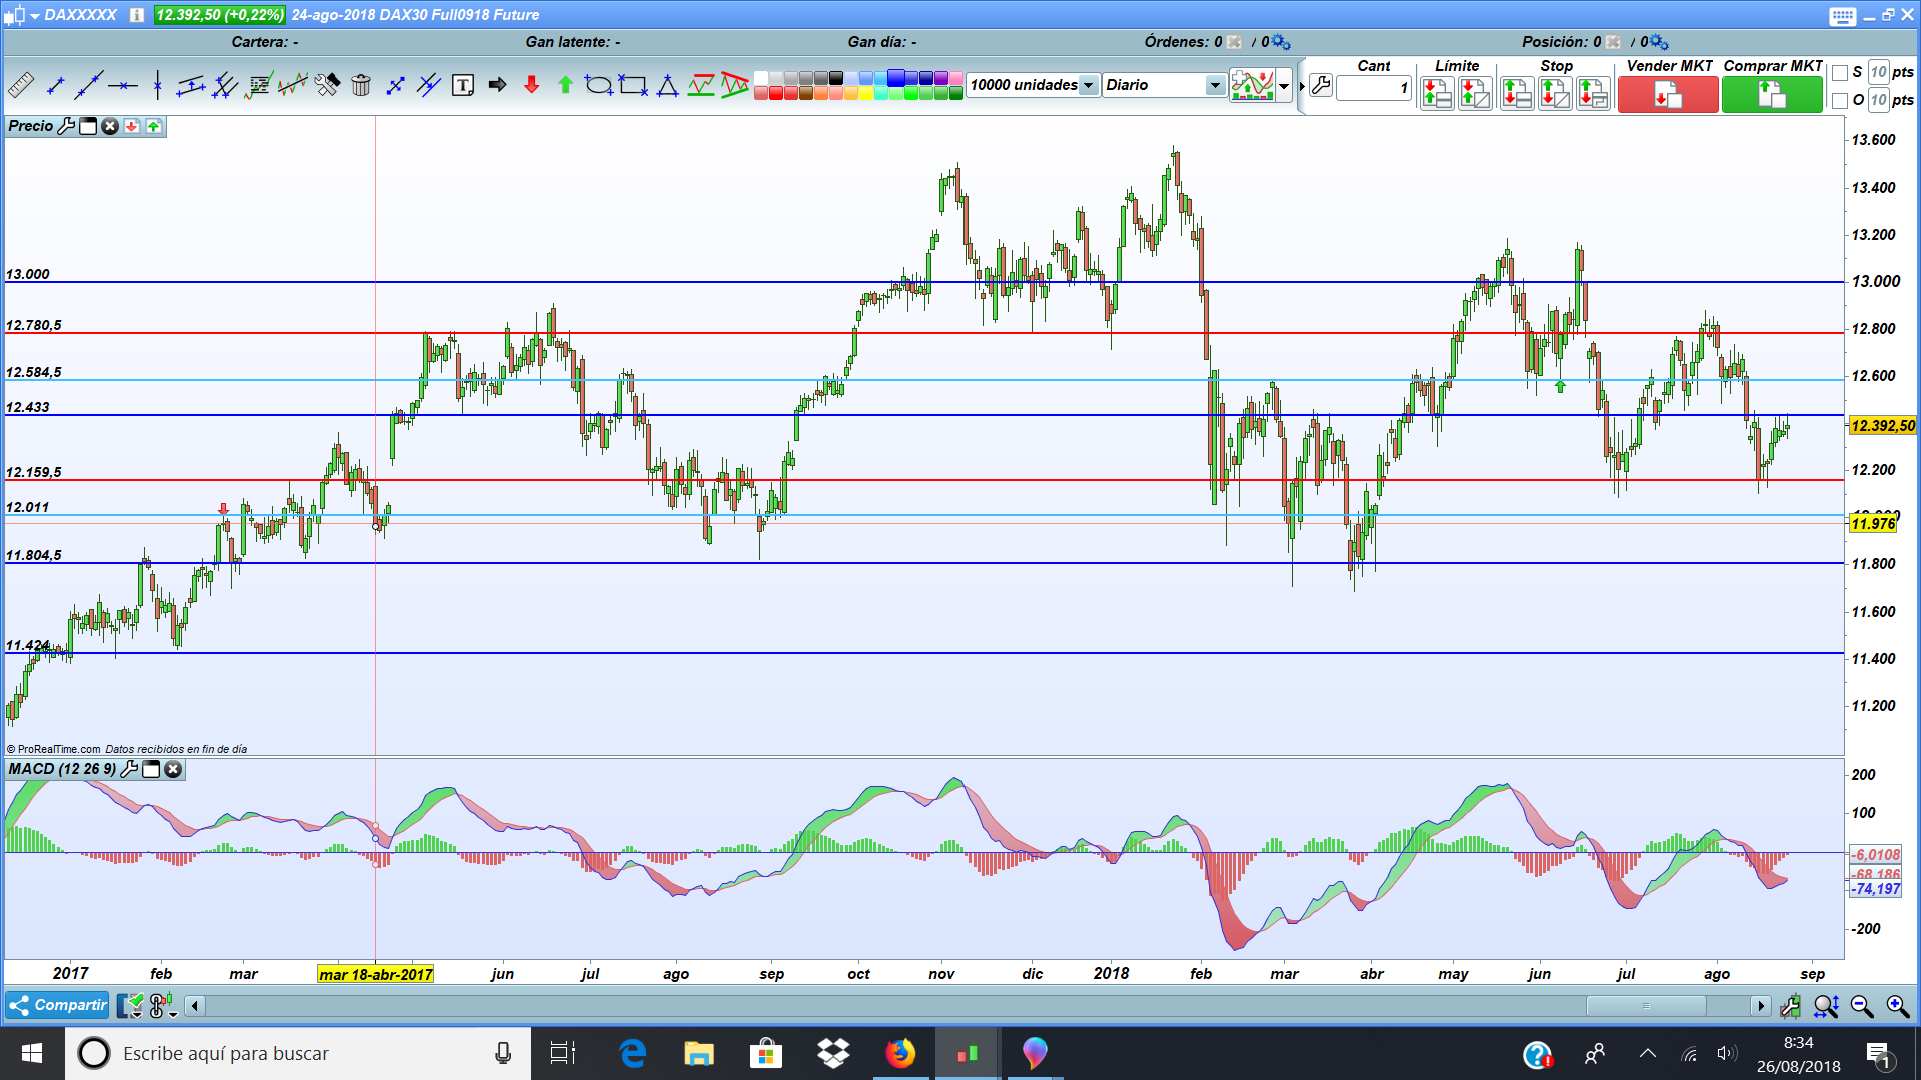Toggle the O objective points checkbox
Image resolution: width=1921 pixels, height=1080 pixels.
[x=1840, y=100]
